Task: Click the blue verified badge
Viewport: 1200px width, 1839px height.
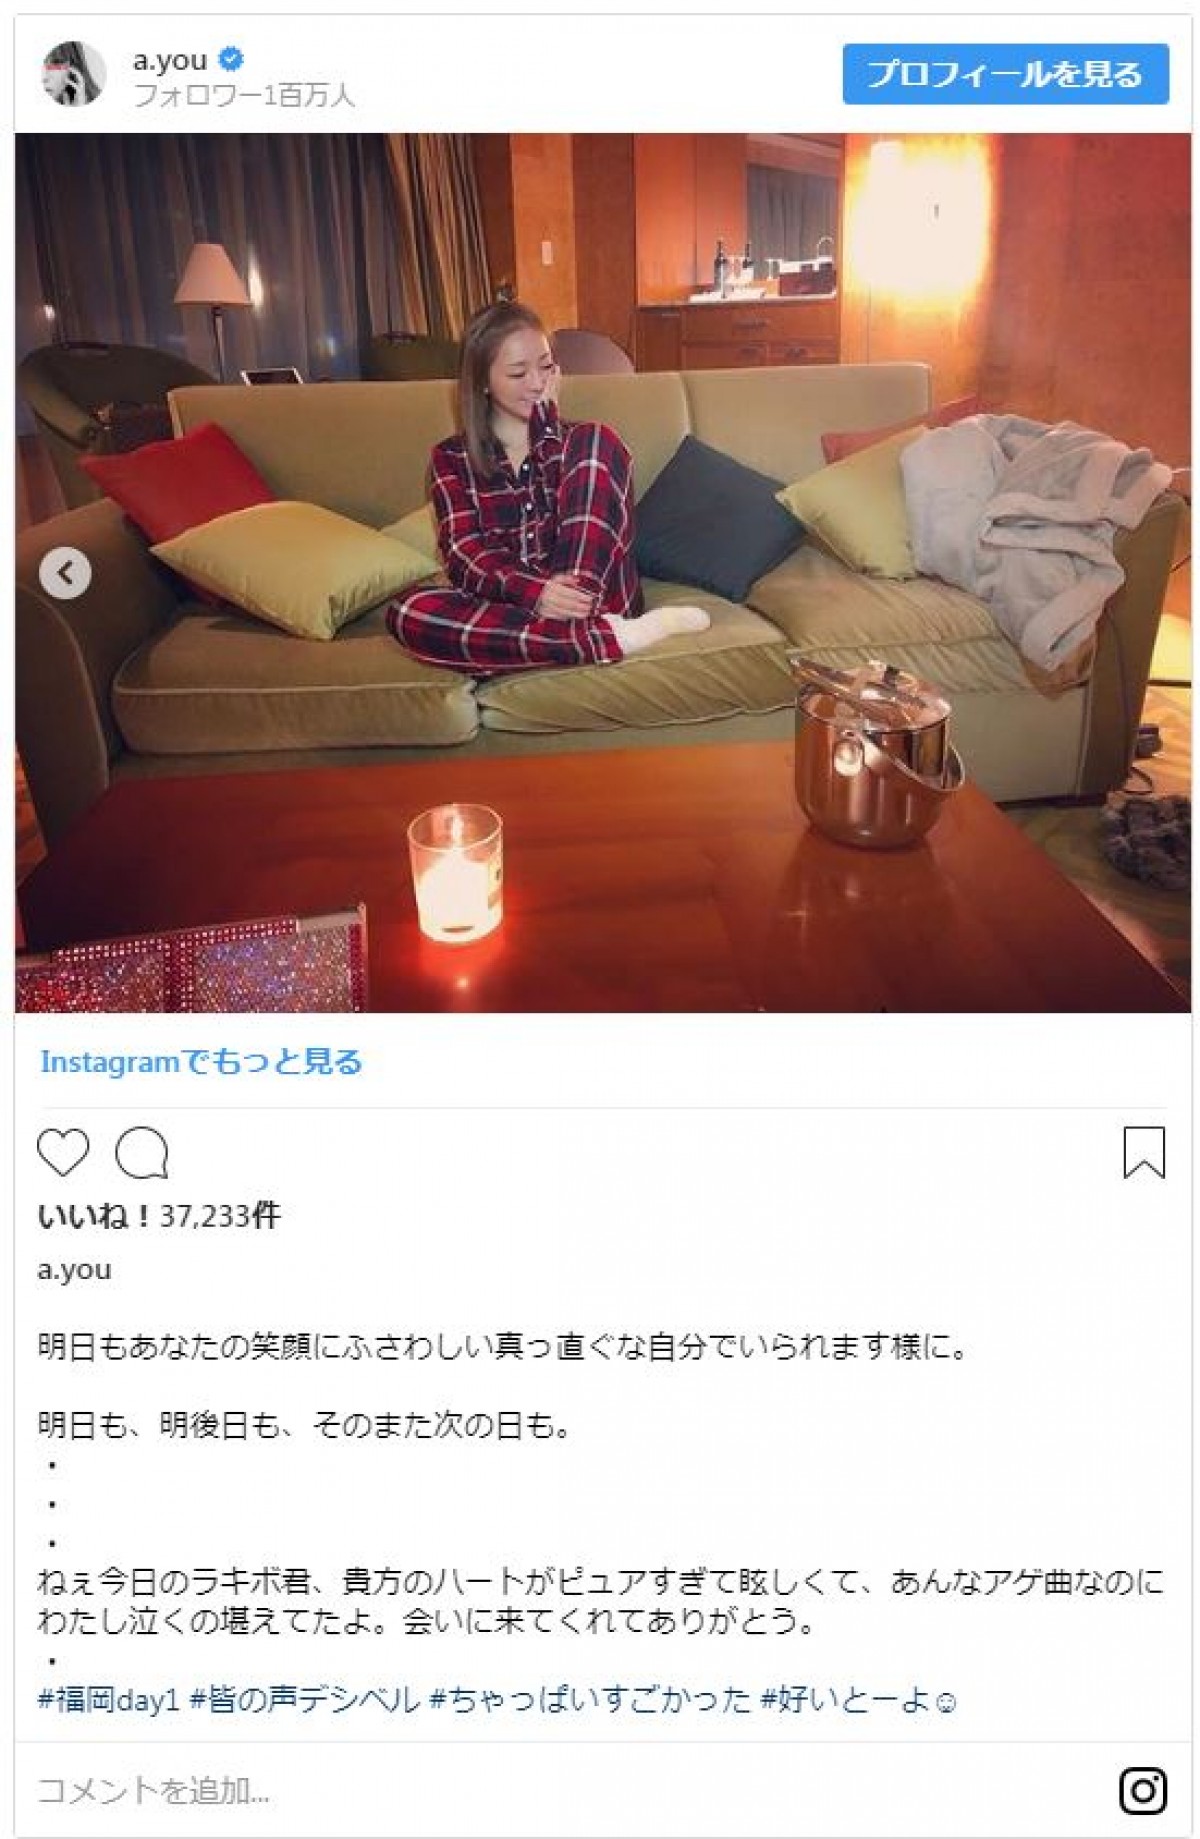Action: tap(231, 60)
